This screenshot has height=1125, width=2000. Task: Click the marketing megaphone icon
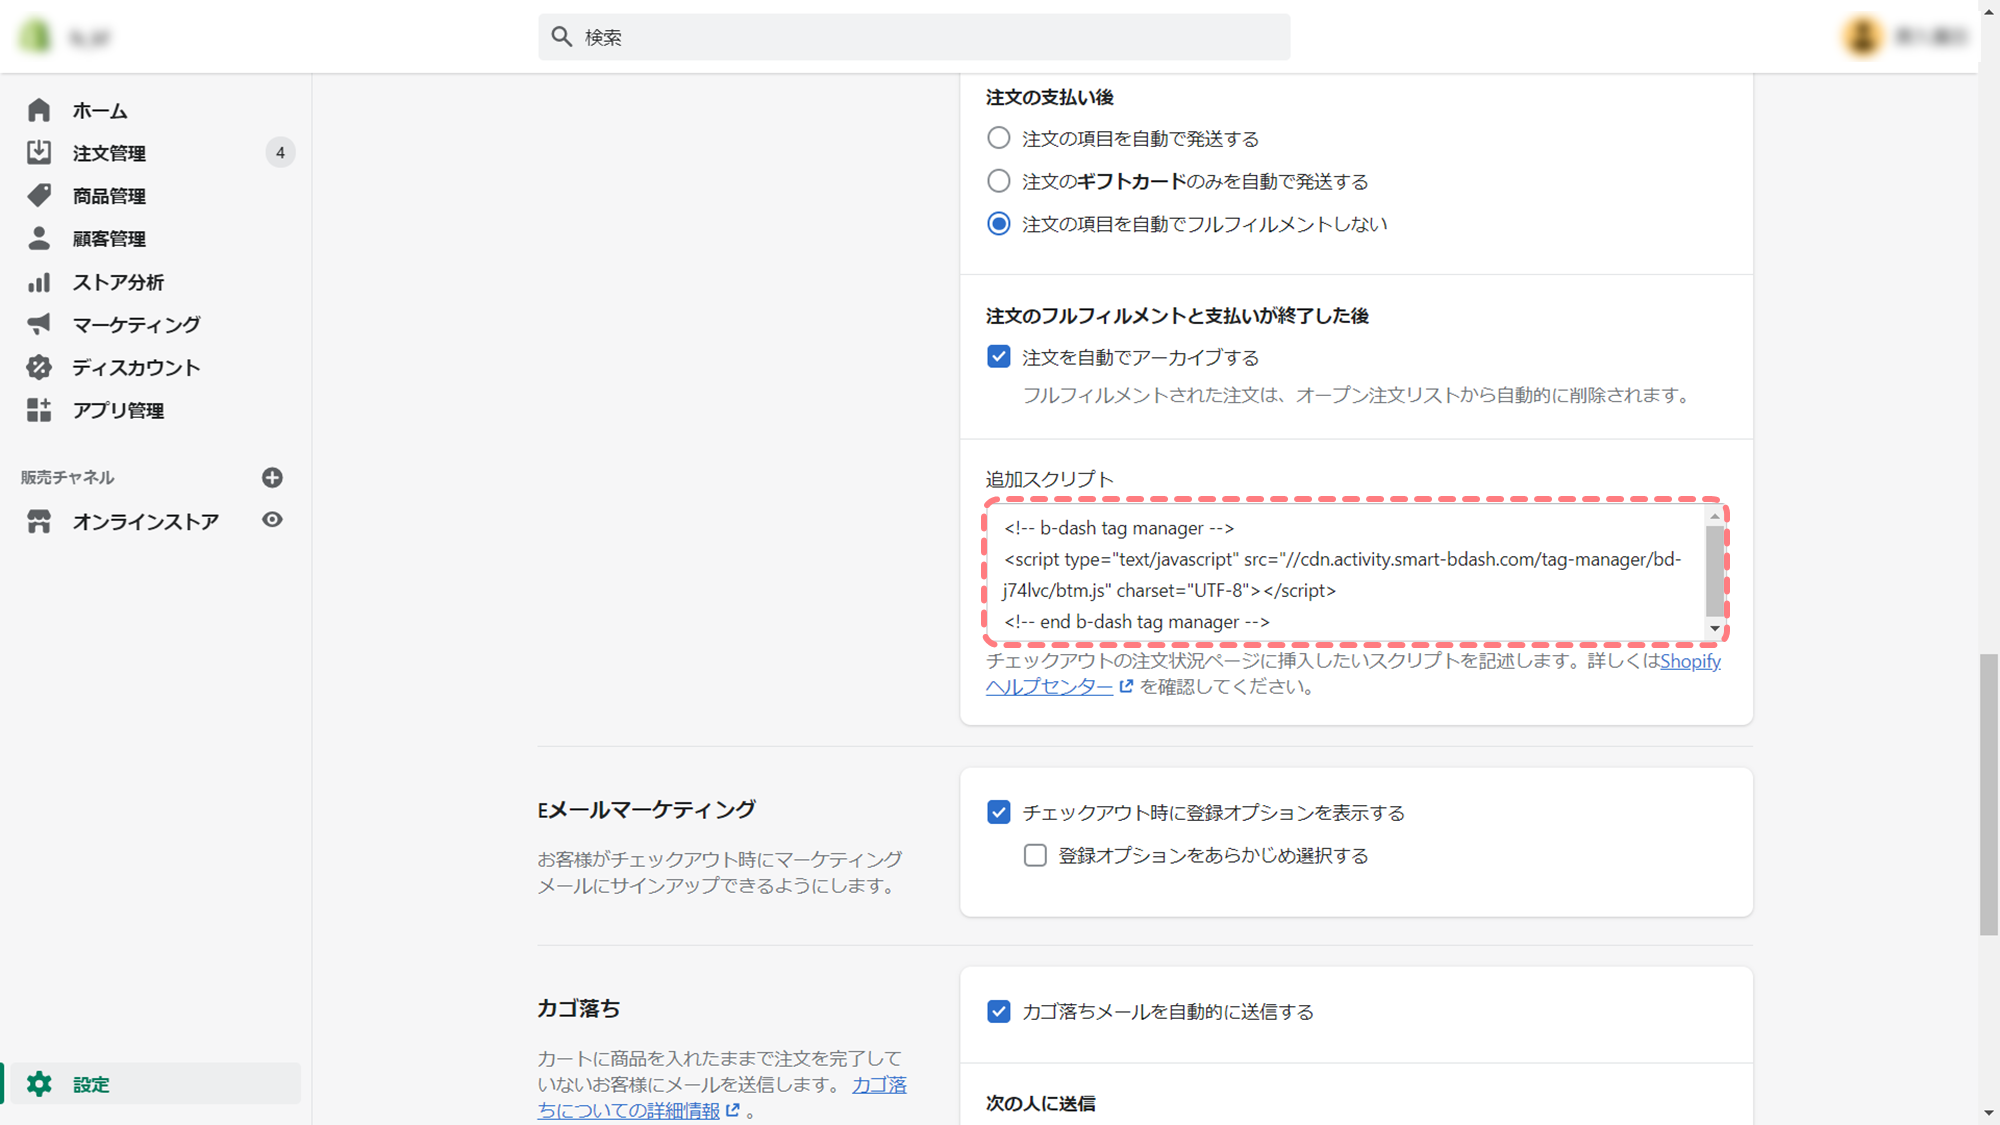tap(39, 324)
